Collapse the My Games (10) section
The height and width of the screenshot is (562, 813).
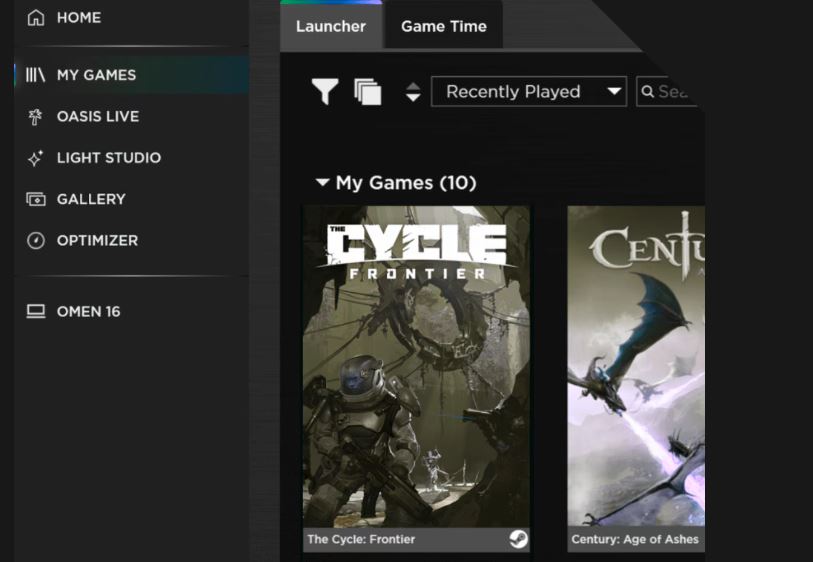click(x=323, y=182)
